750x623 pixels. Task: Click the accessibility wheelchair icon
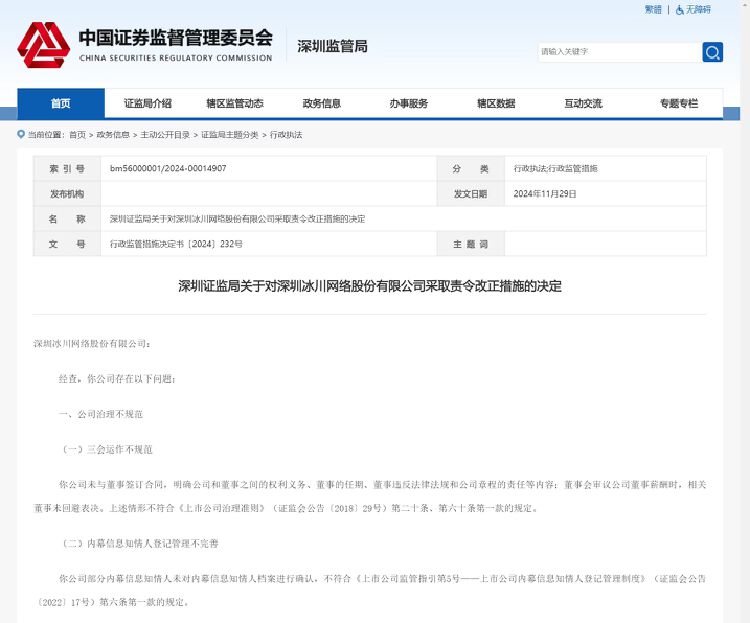[x=680, y=10]
